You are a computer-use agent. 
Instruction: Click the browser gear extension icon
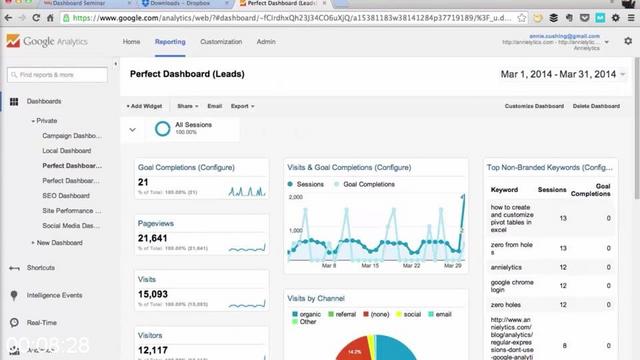point(616,18)
